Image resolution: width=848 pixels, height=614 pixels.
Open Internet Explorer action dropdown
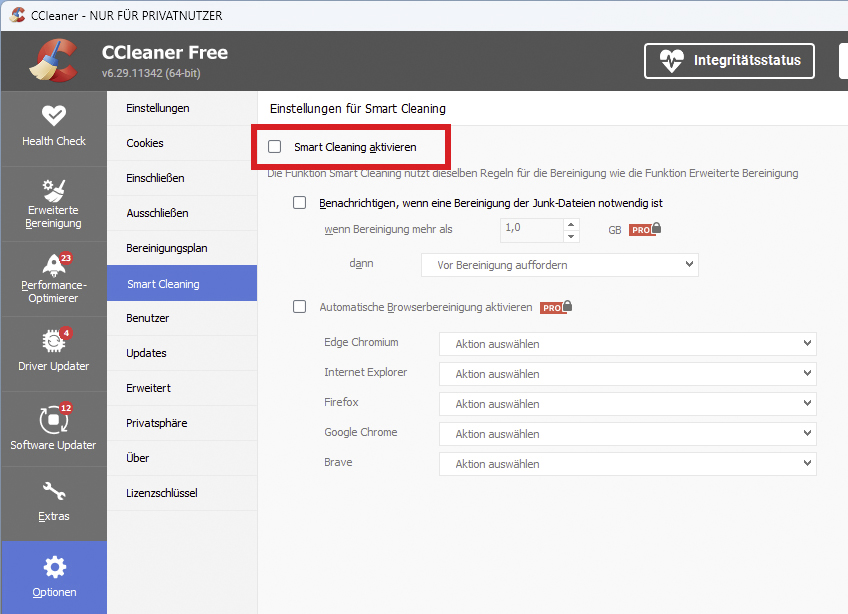click(x=627, y=374)
